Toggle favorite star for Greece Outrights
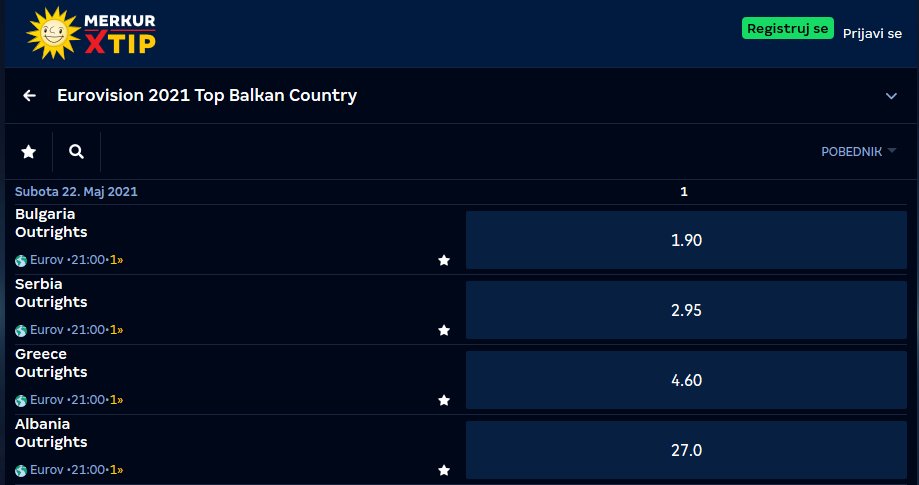This screenshot has width=919, height=485. (444, 400)
